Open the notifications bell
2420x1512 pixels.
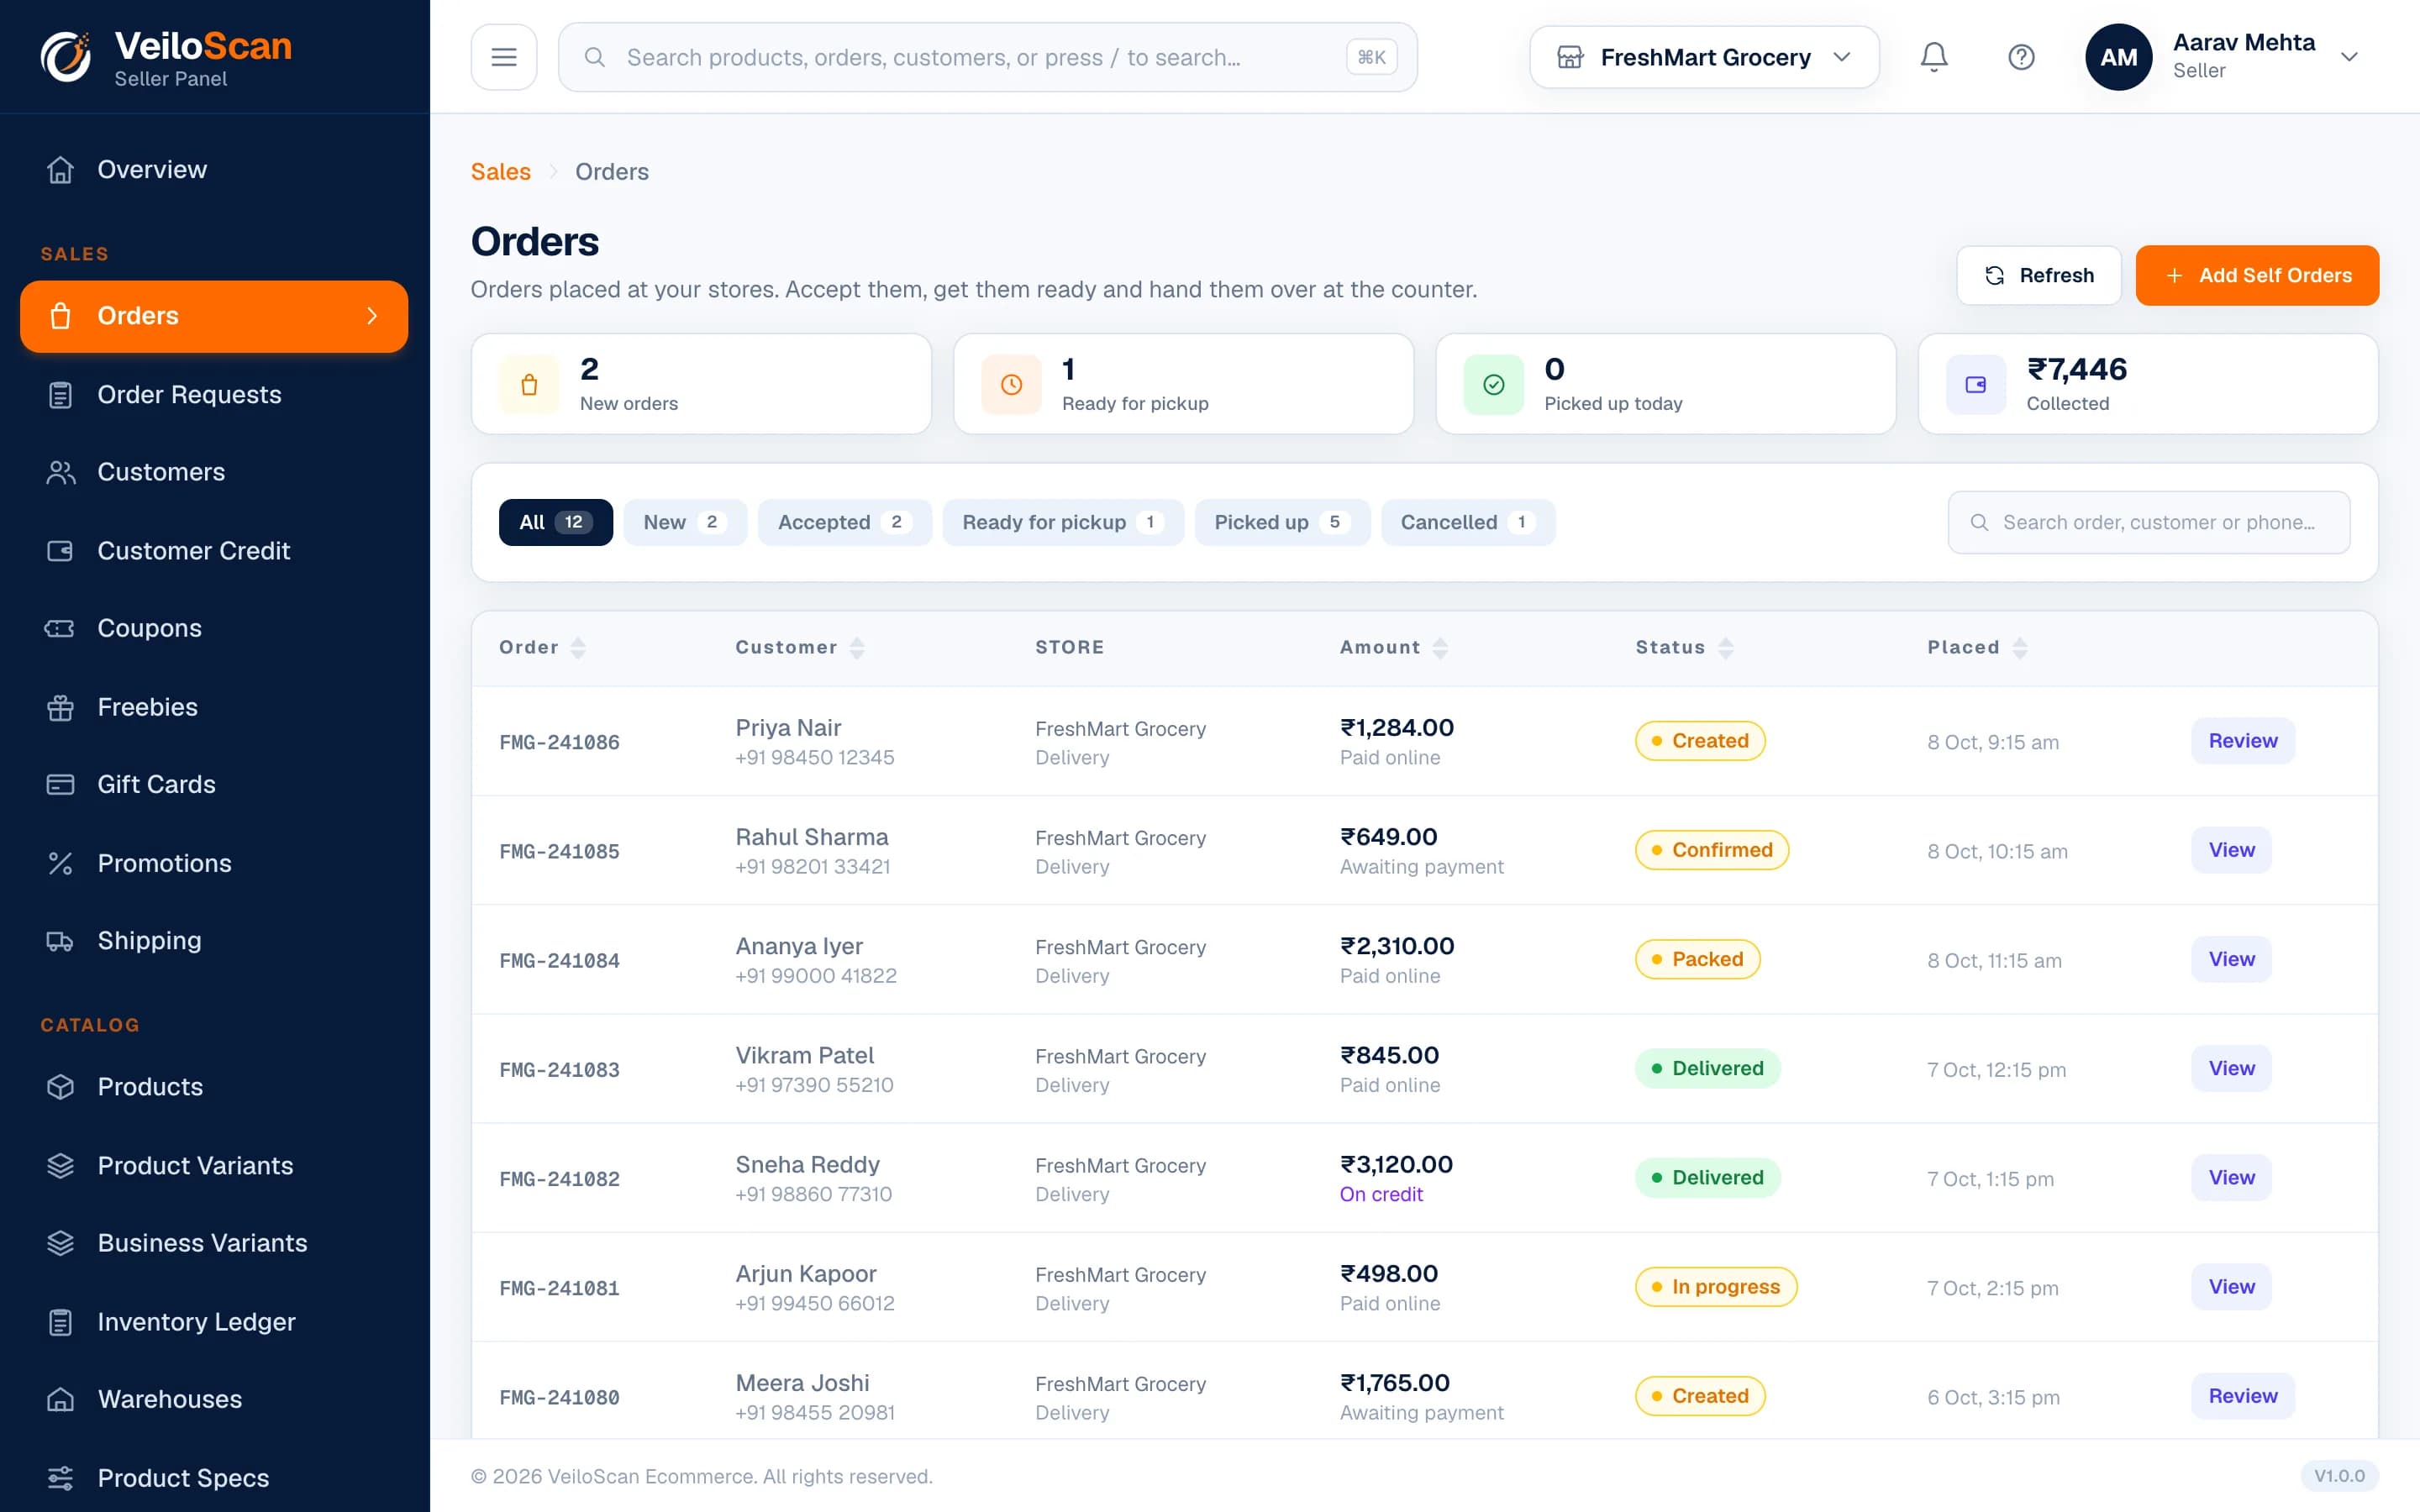coord(1933,57)
